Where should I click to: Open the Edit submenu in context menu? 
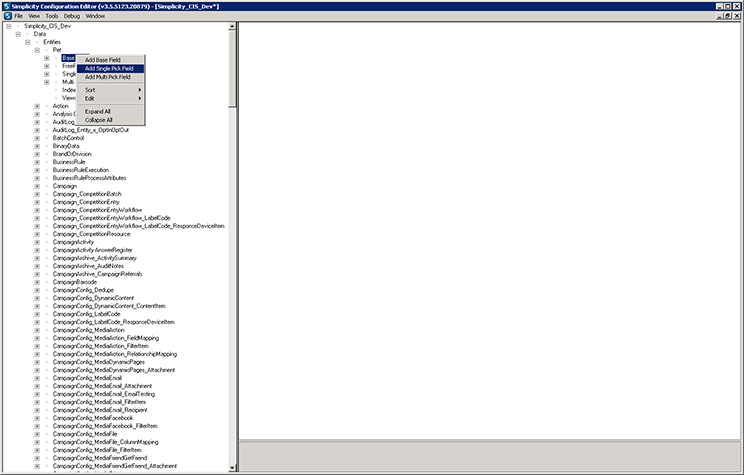[111, 99]
